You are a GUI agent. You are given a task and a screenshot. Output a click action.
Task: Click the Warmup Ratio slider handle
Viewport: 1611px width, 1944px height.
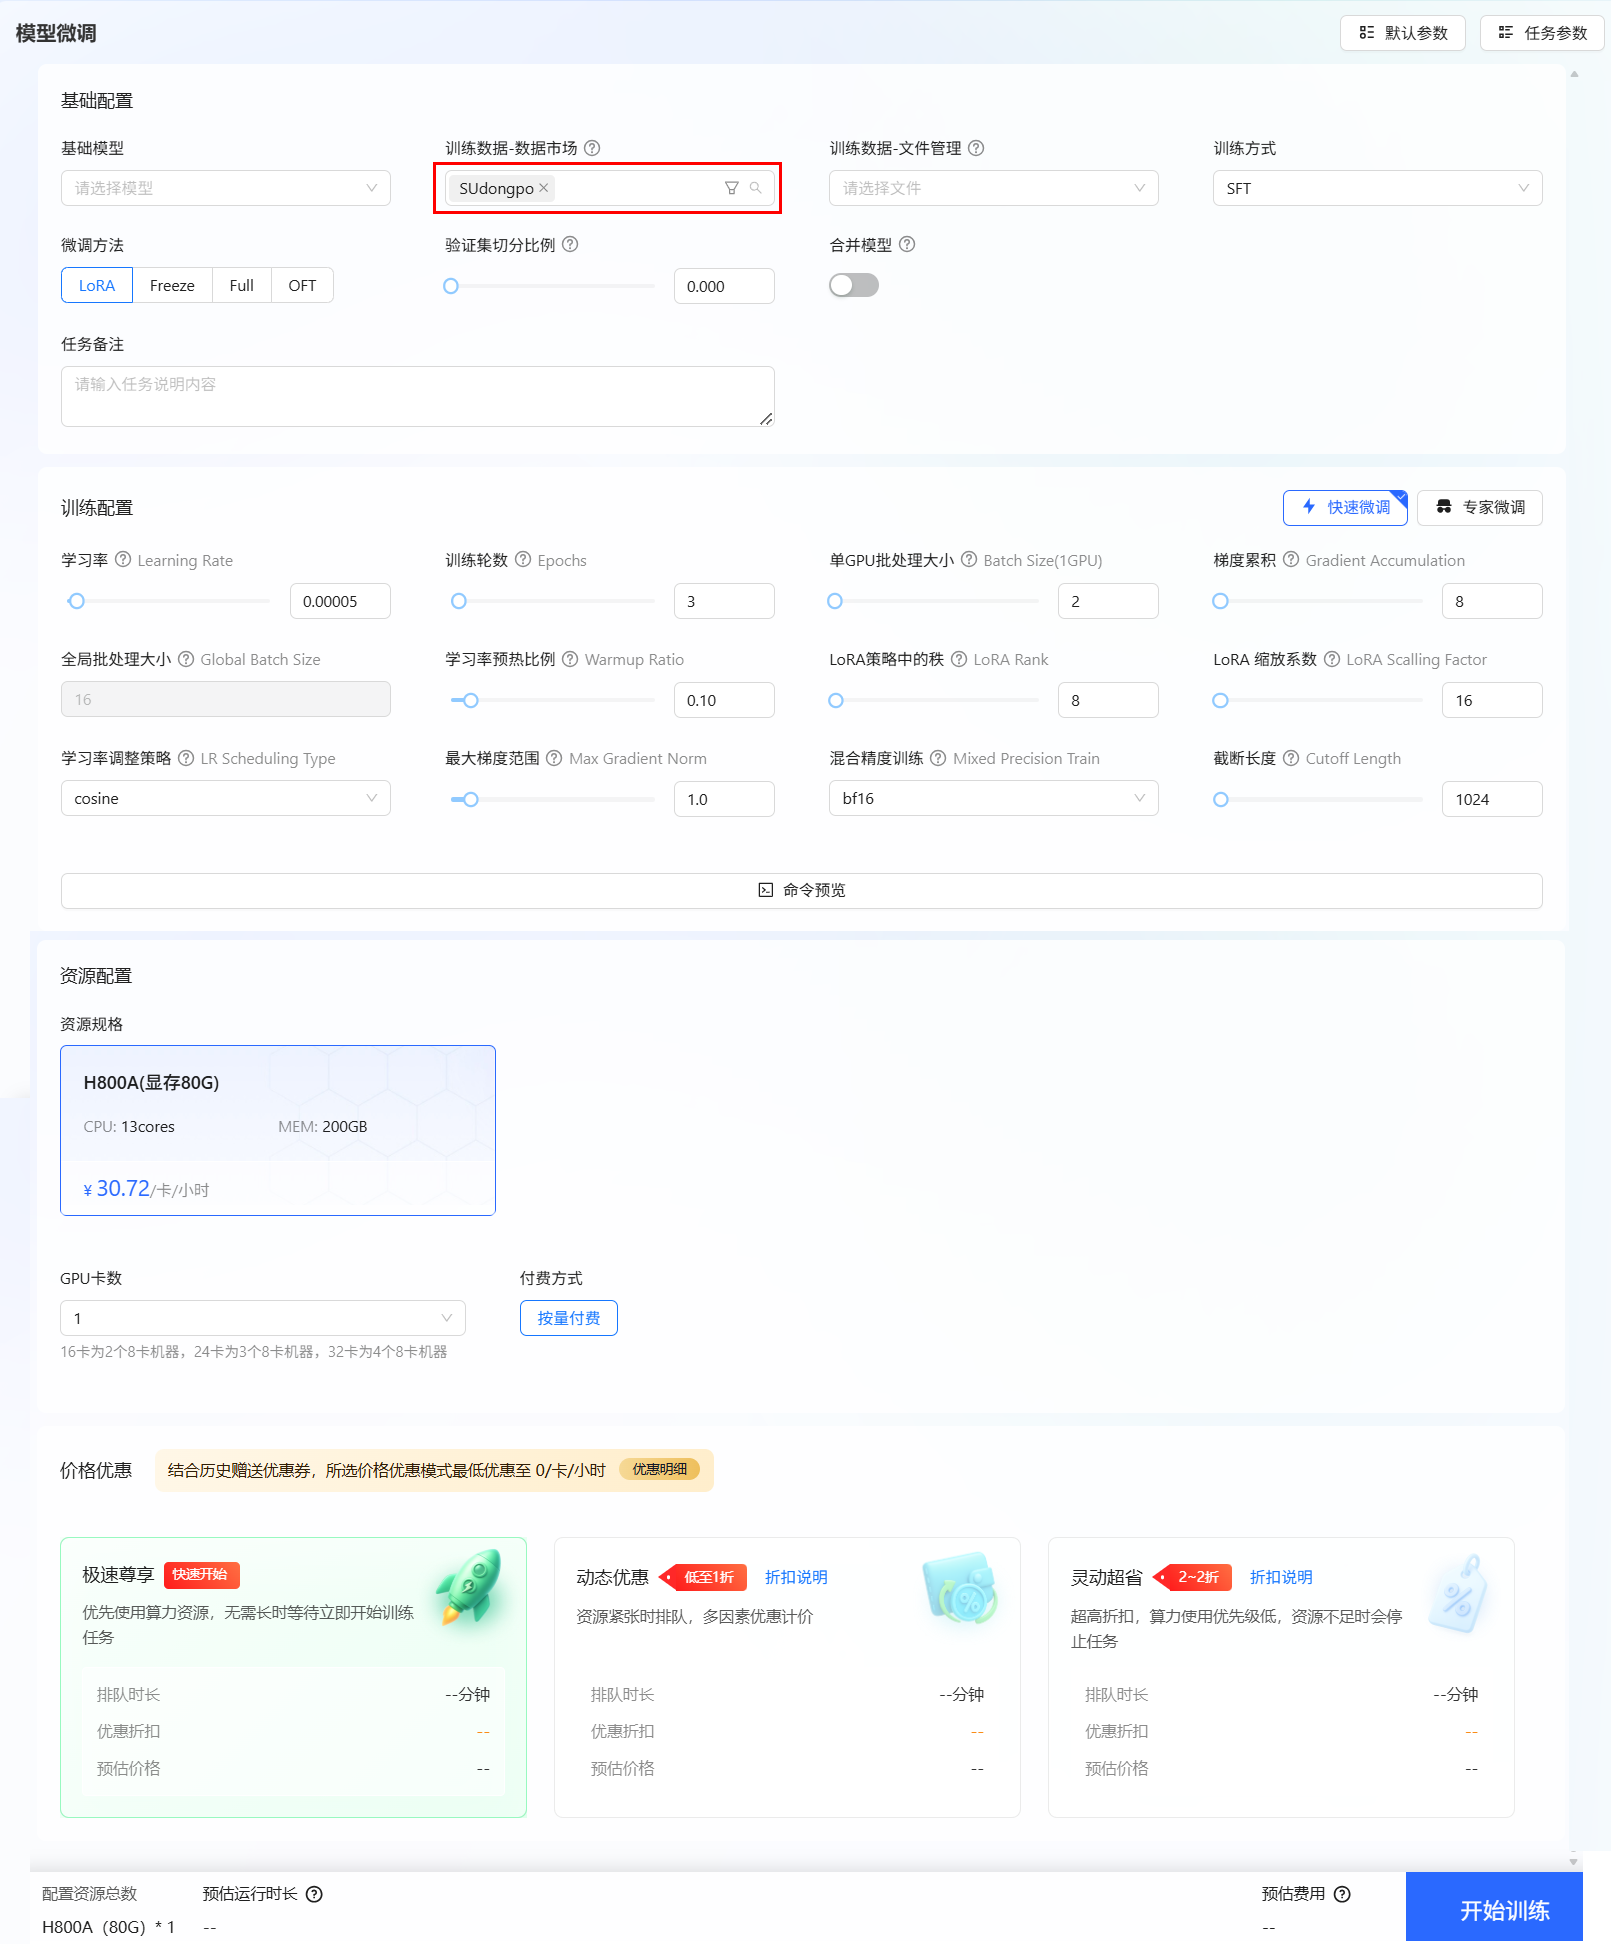(x=471, y=701)
